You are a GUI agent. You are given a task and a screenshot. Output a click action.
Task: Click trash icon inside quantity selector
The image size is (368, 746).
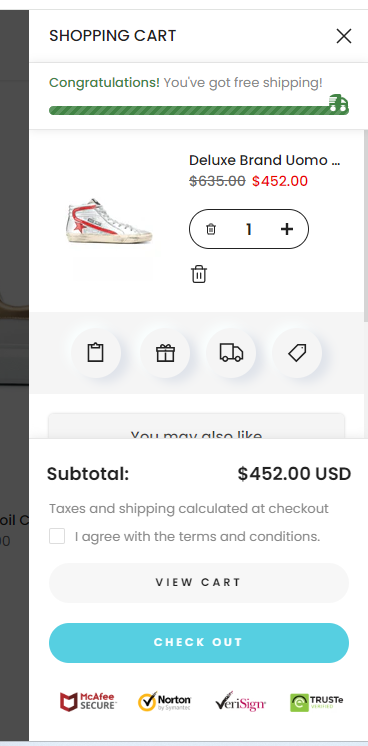[210, 229]
